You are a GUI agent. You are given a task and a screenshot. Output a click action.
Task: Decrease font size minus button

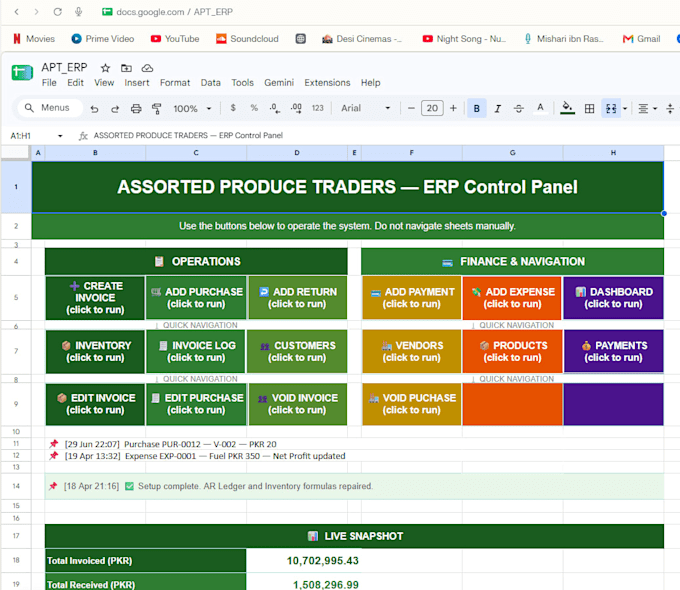pos(411,108)
